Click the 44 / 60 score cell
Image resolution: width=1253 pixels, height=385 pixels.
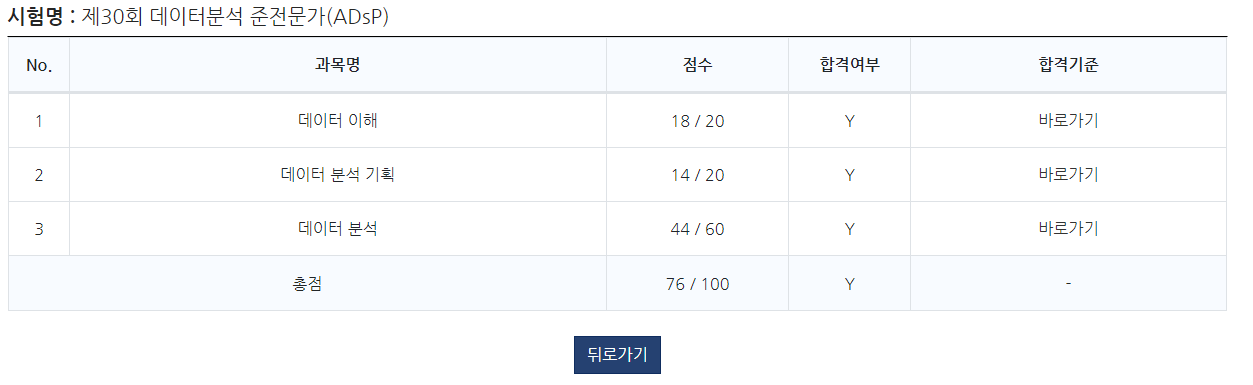[697, 229]
